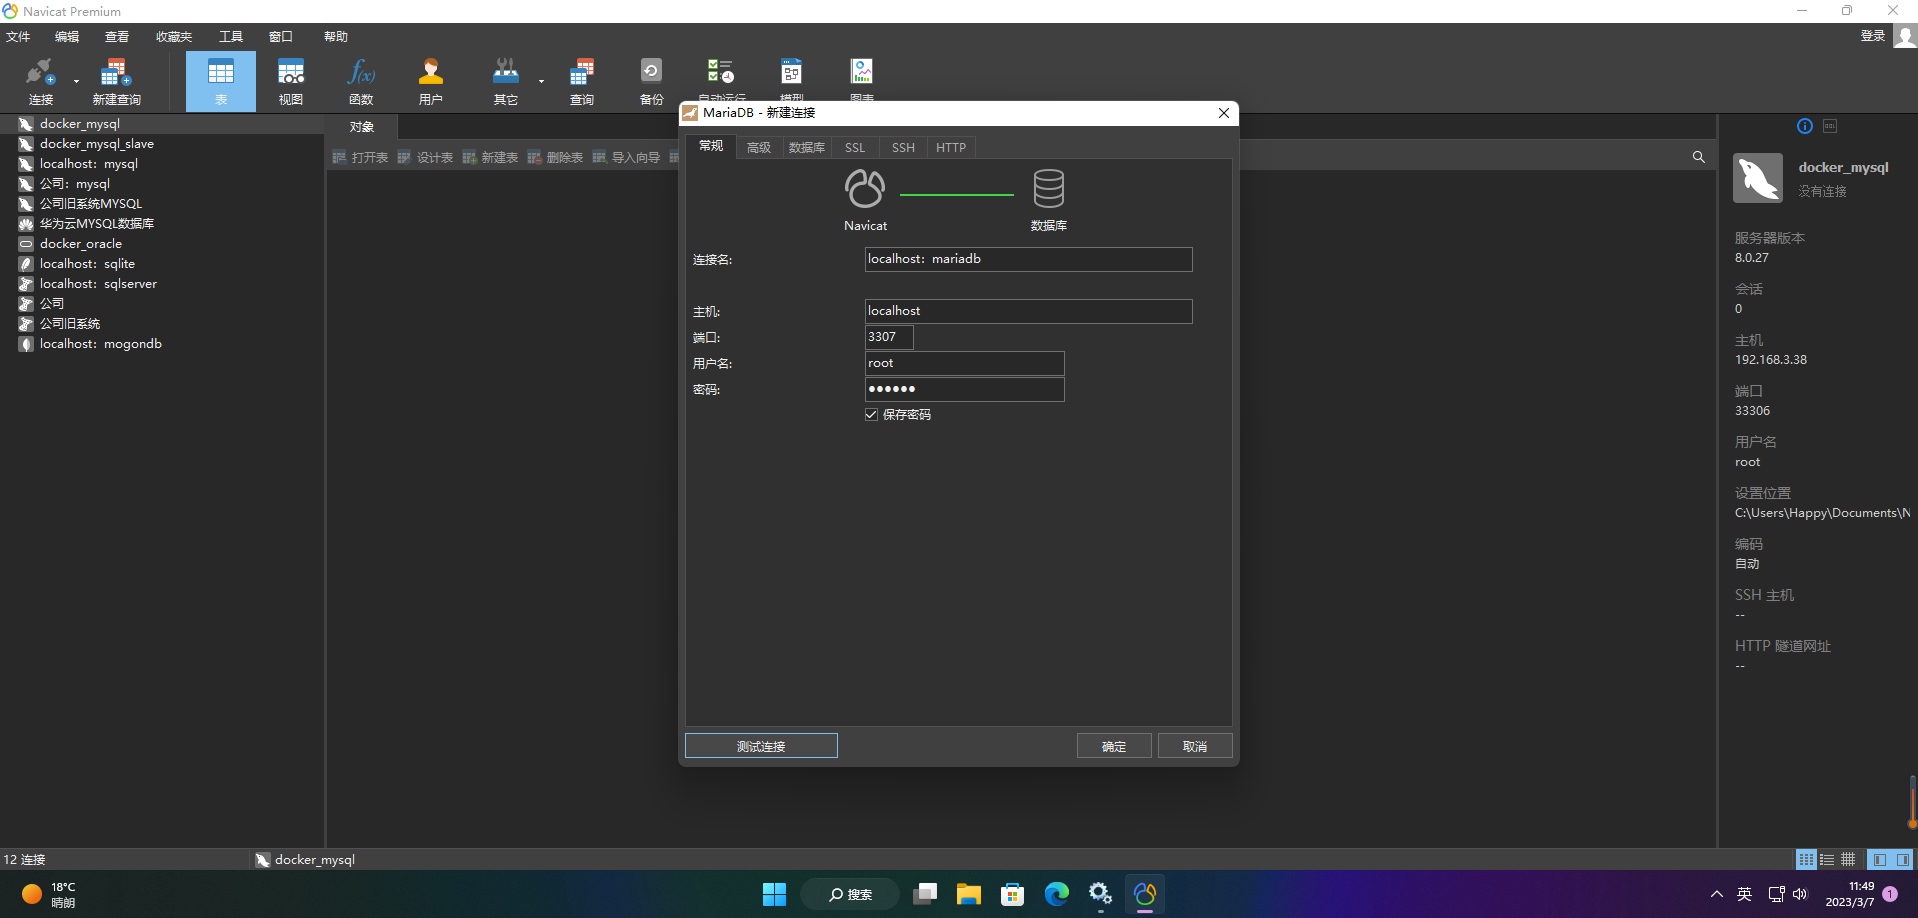This screenshot has height=918, width=1918.
Task: Click the 连接名 input field
Action: pos(1028,259)
